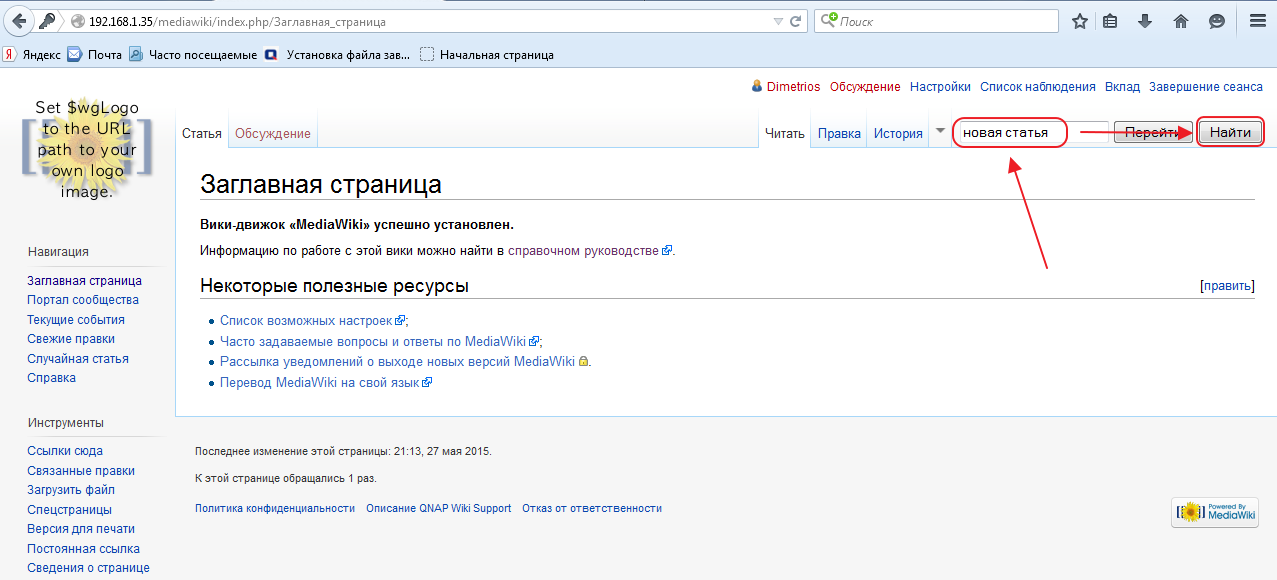Click the Найти search button
This screenshot has width=1277, height=580.
(1230, 133)
